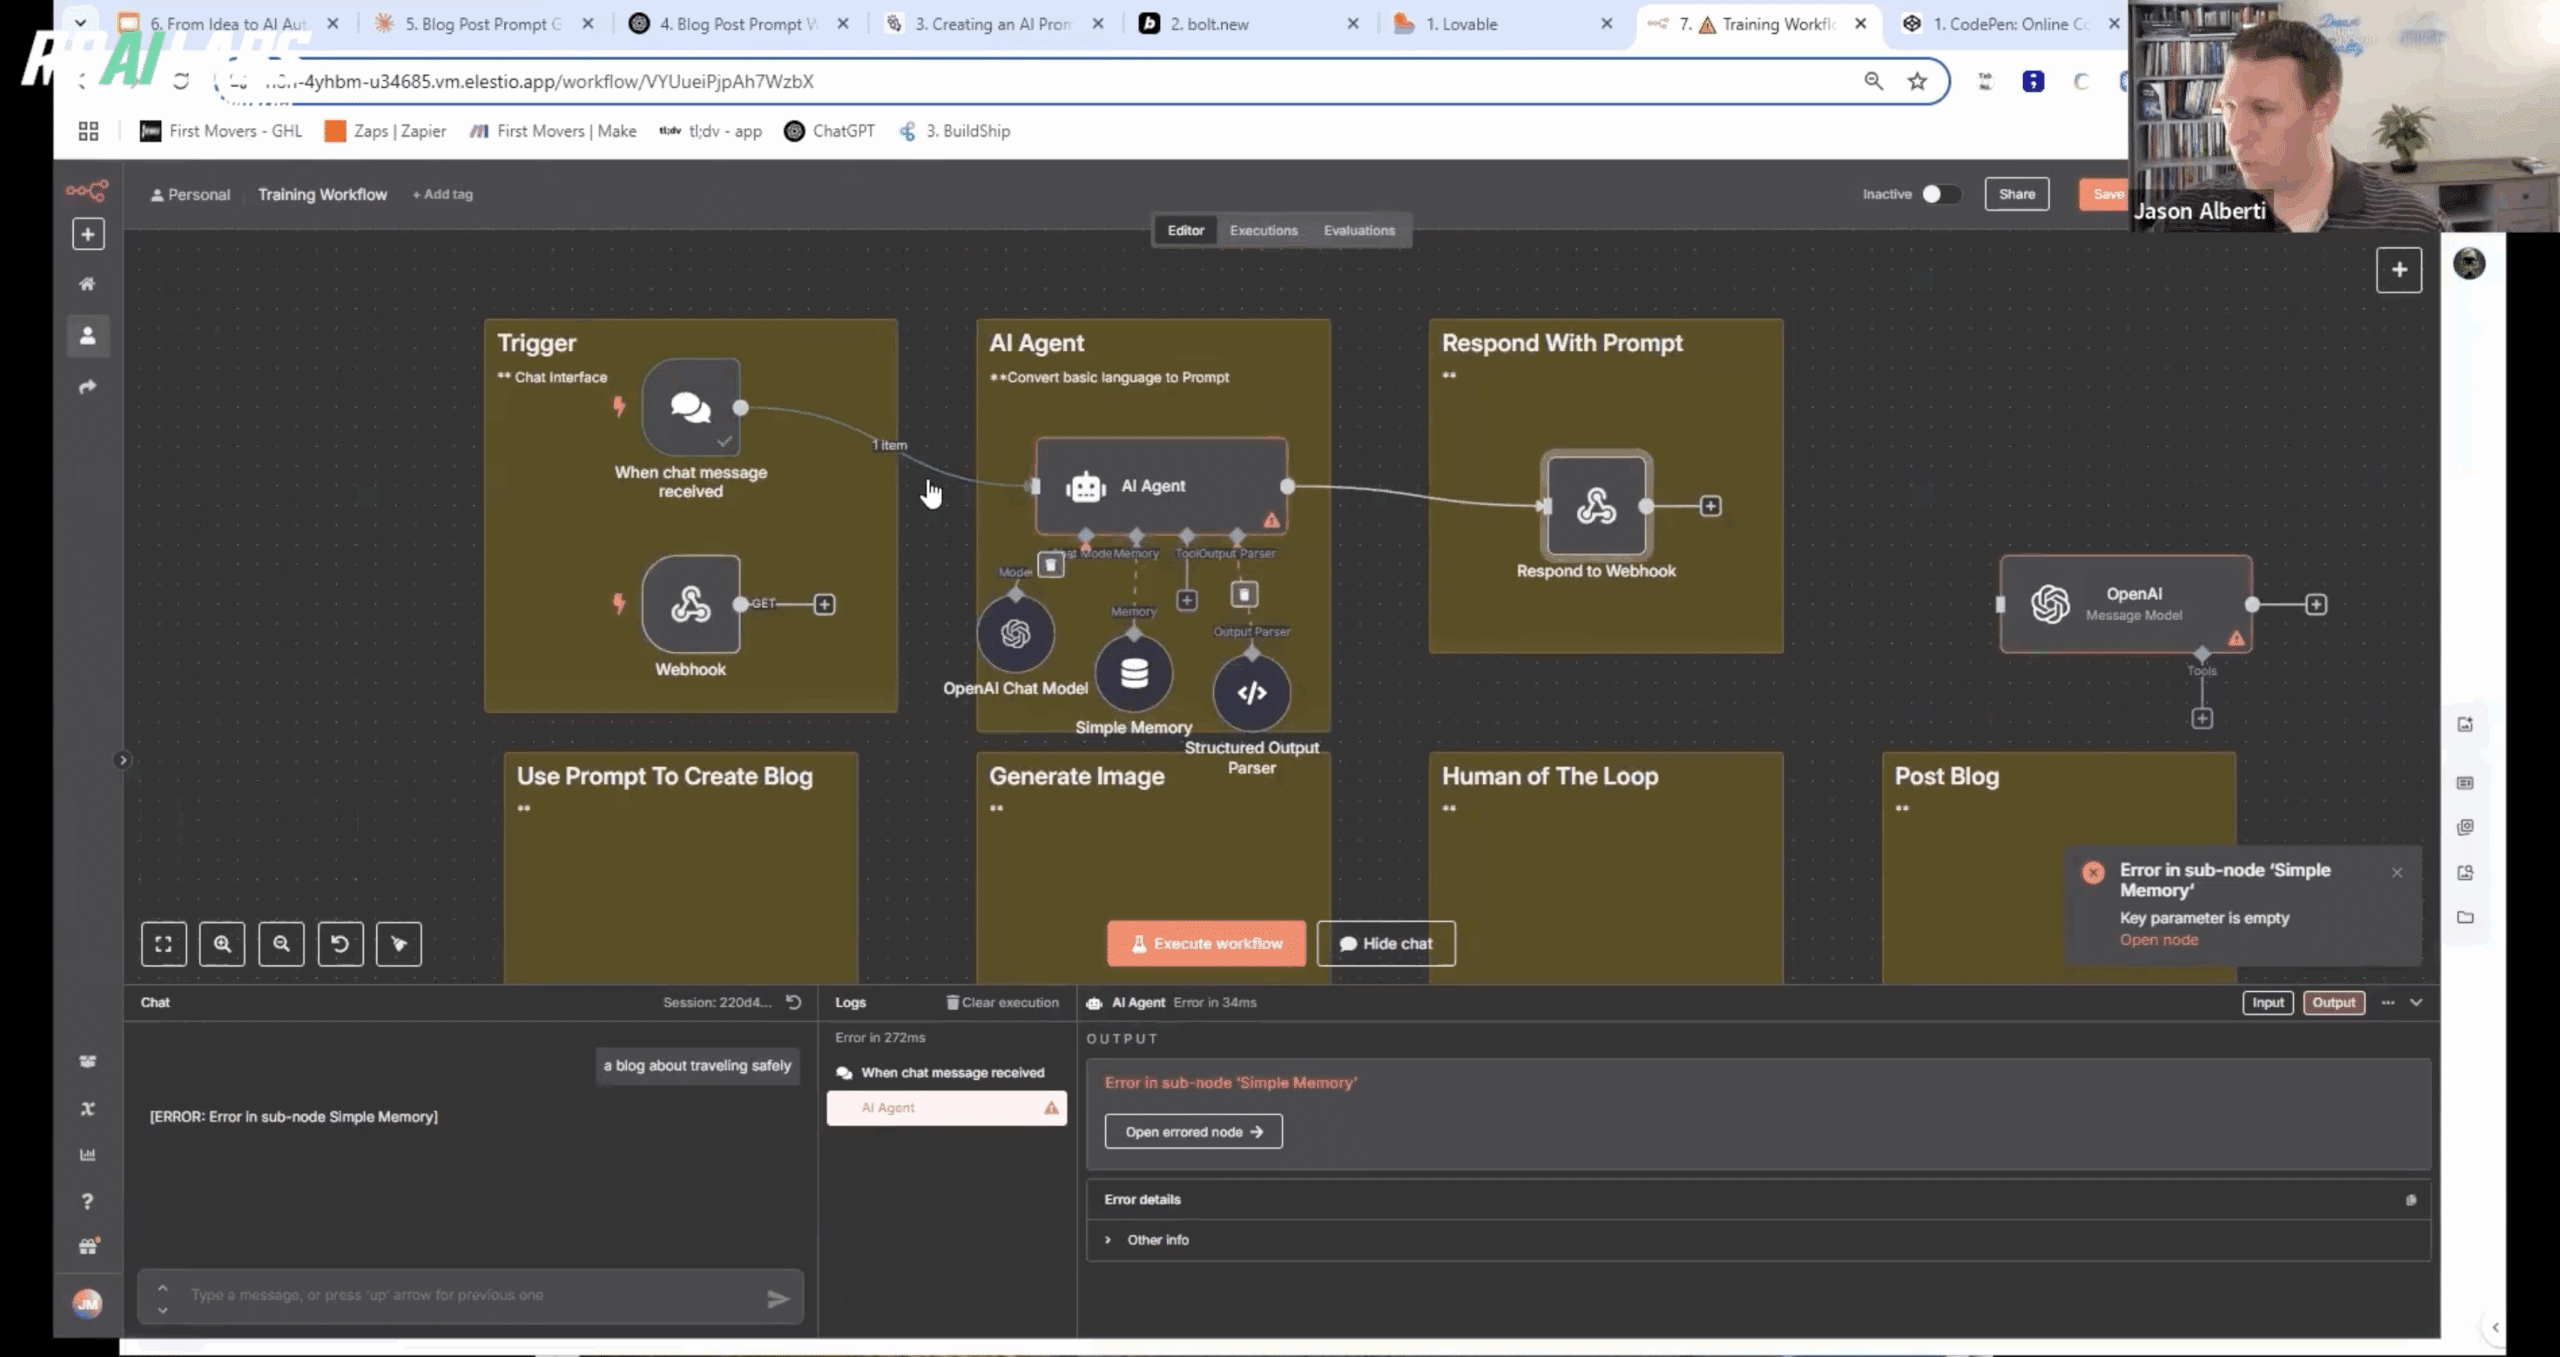Show the Input panel in logs
Viewport: 2560px width, 1357px height.
click(2267, 1002)
